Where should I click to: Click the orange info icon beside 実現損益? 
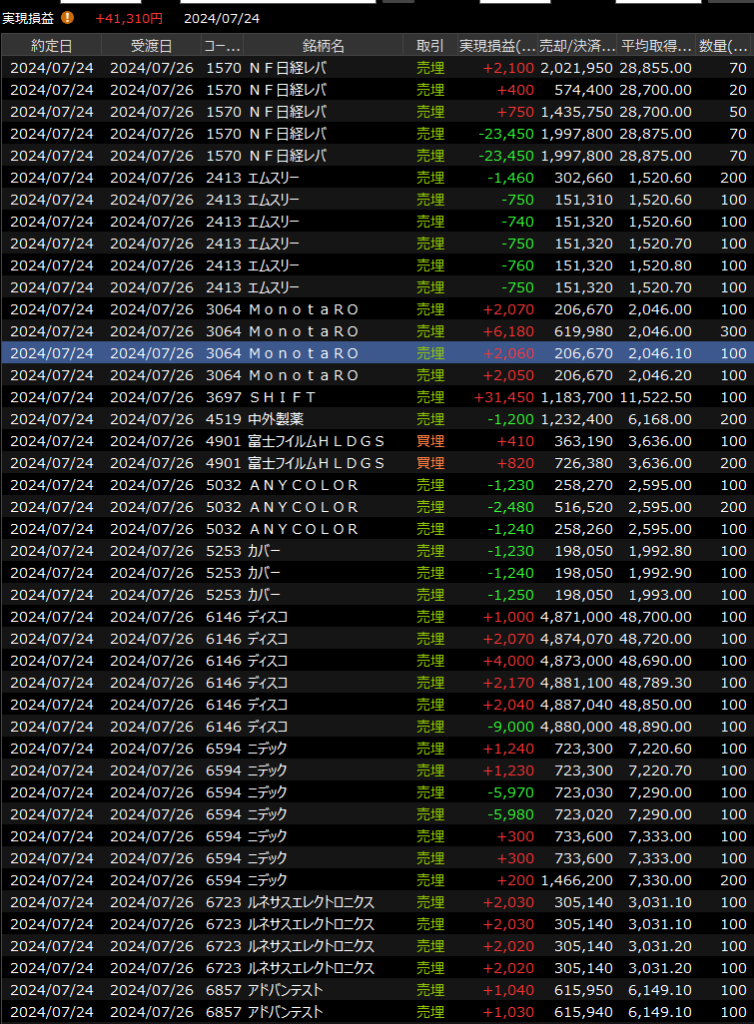(67, 18)
